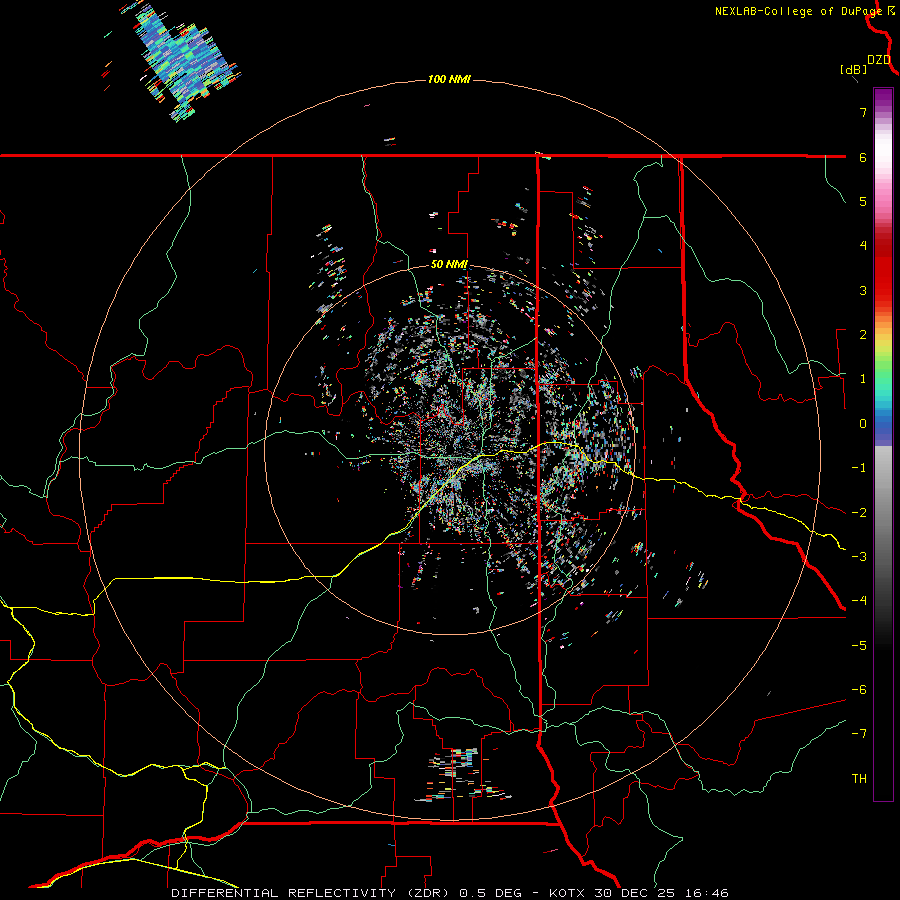Click the 0.5 DEG elevation label

click(x=490, y=893)
